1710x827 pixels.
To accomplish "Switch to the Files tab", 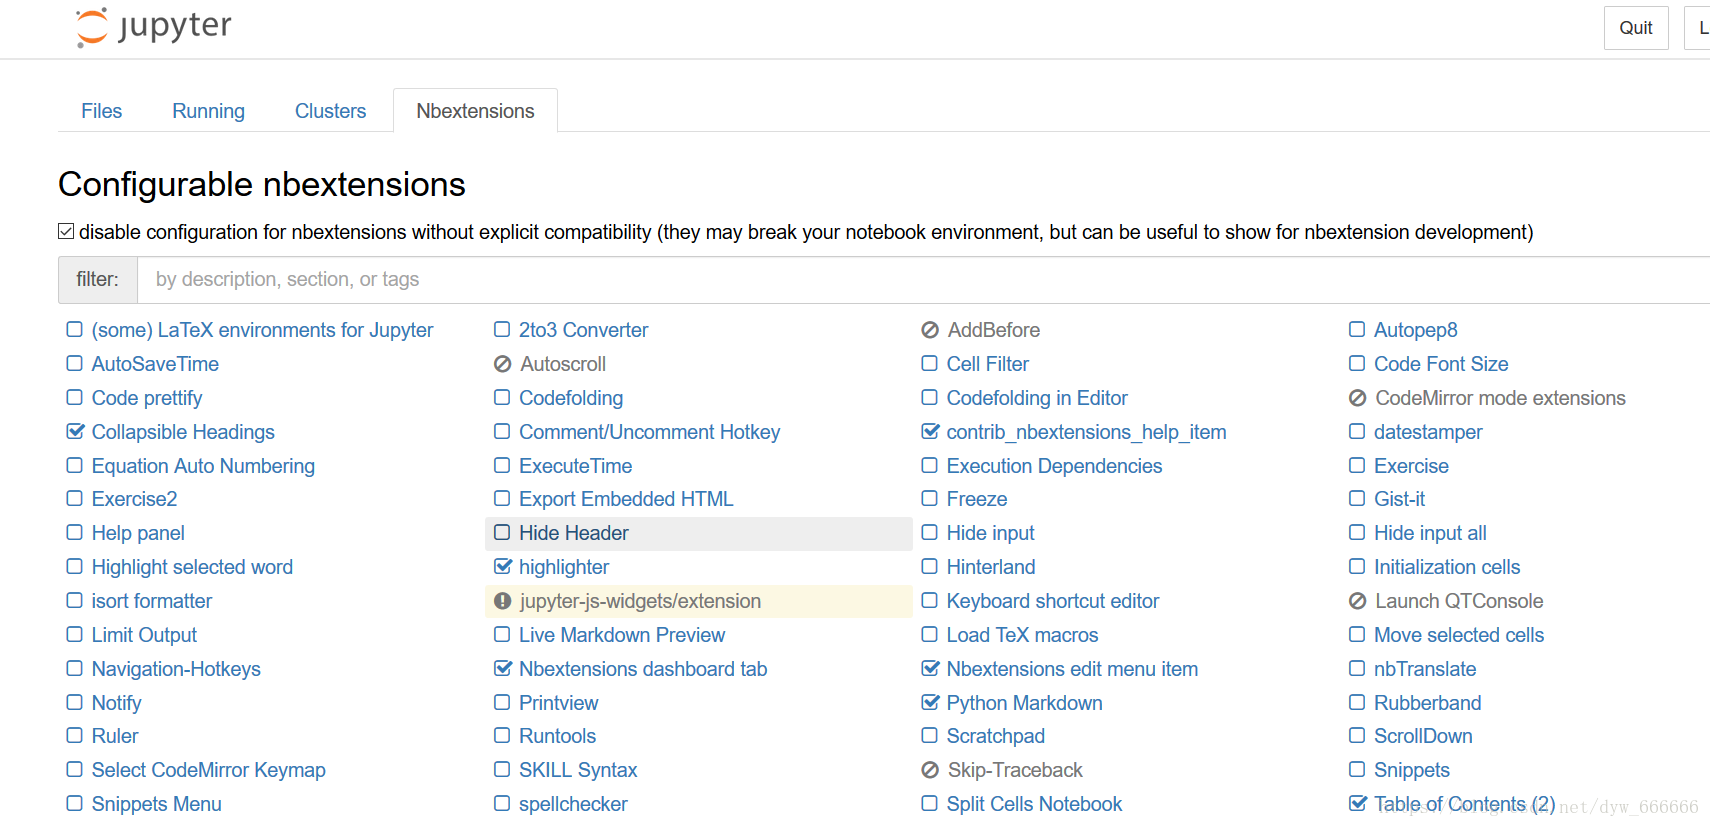I will [102, 111].
